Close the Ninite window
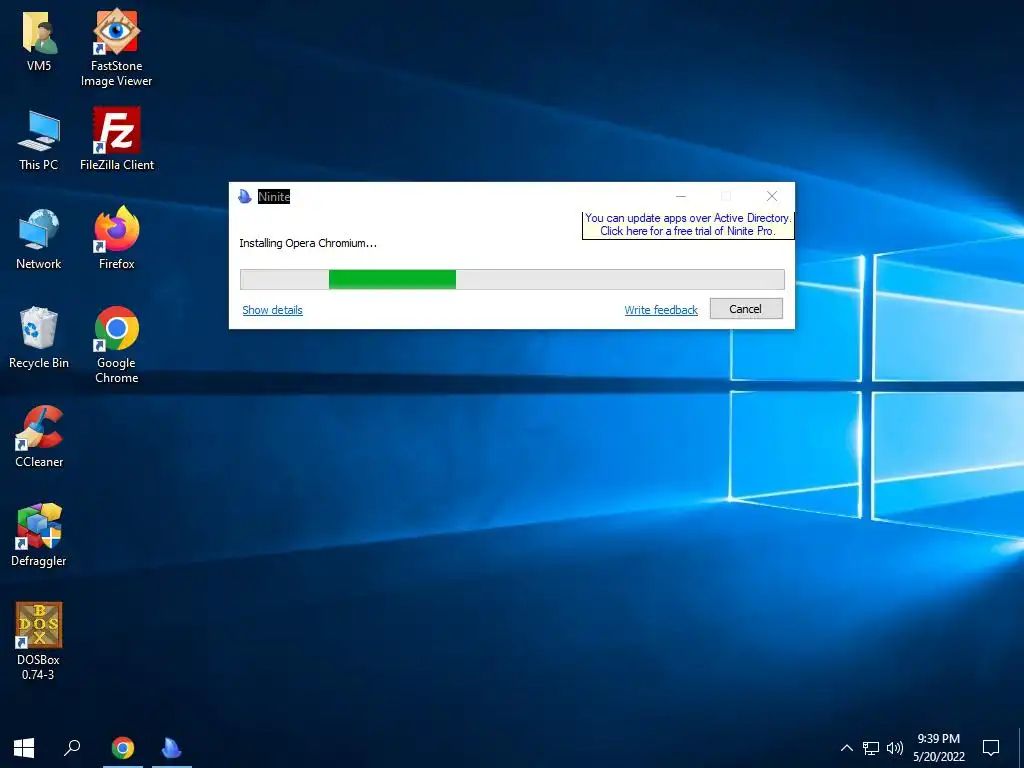The image size is (1024, 768). pos(772,196)
